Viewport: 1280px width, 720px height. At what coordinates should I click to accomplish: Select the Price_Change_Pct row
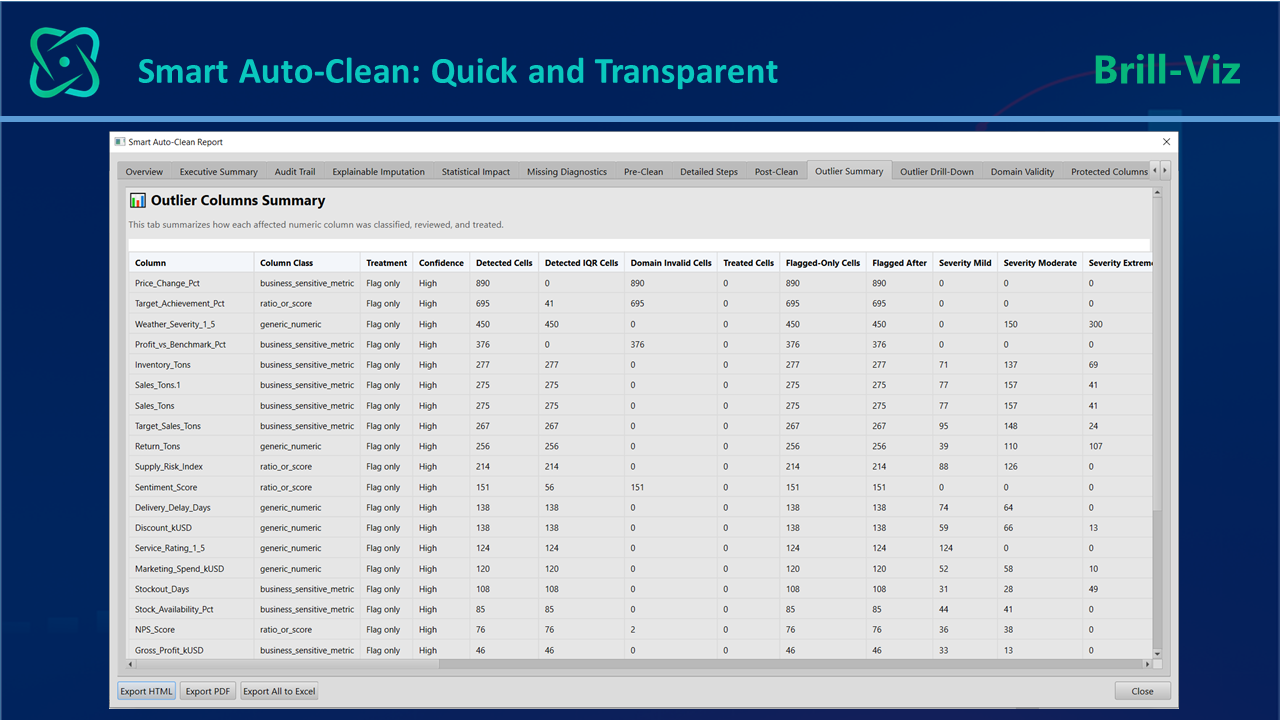pos(640,283)
